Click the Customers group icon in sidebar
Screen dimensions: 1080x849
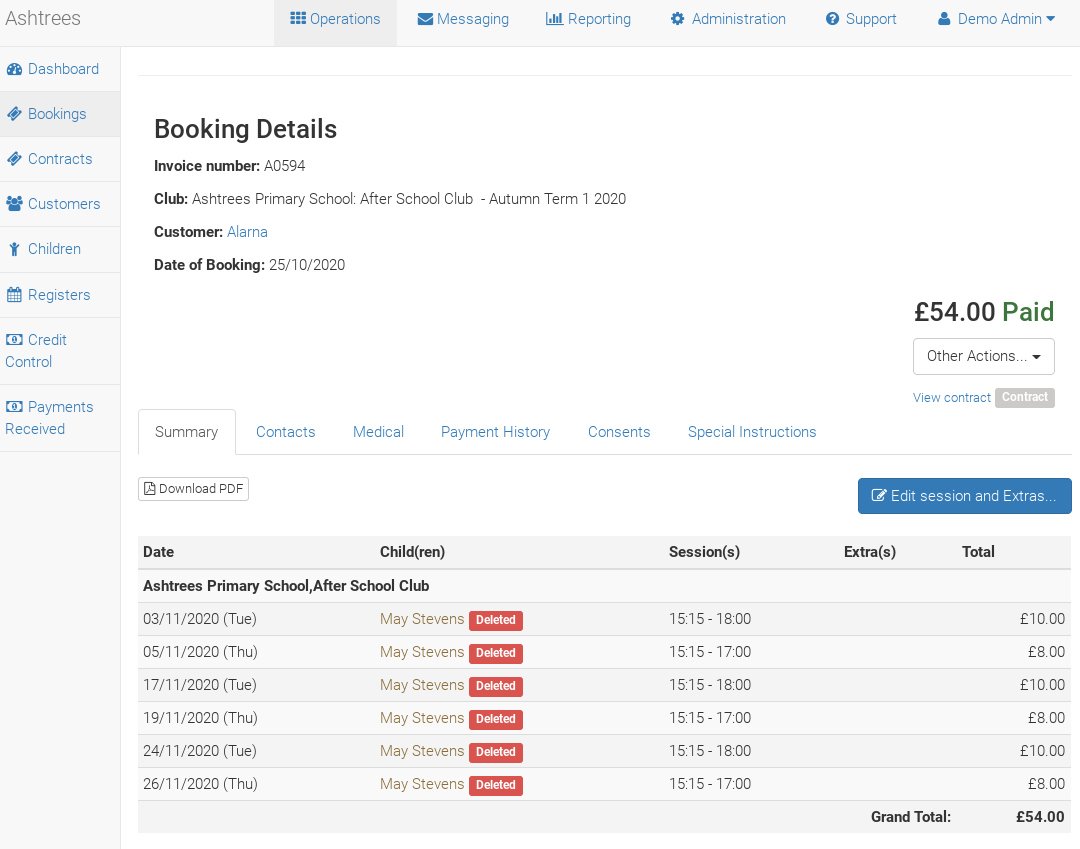pyautogui.click(x=14, y=204)
